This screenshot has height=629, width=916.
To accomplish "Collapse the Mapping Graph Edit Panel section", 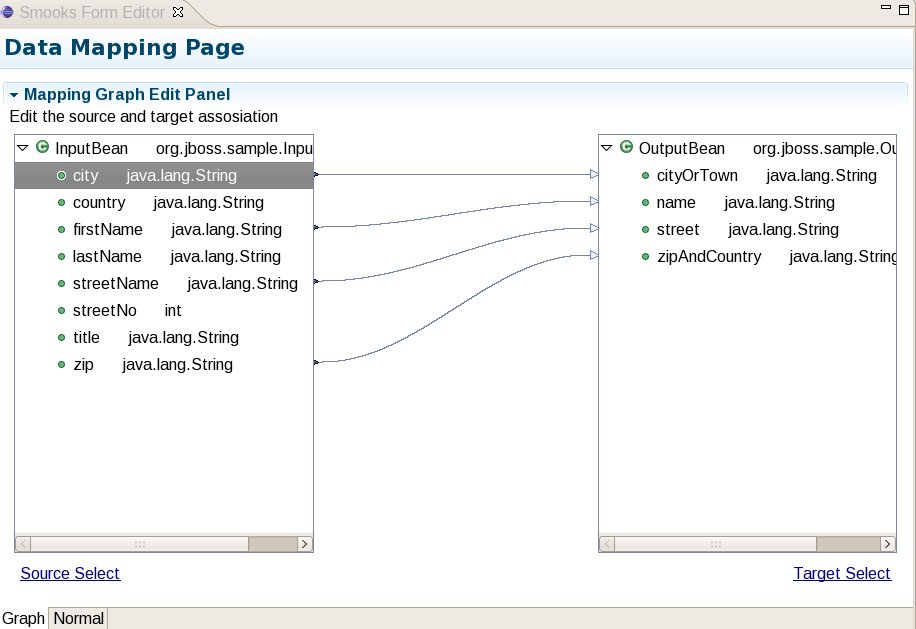I will tap(14, 95).
